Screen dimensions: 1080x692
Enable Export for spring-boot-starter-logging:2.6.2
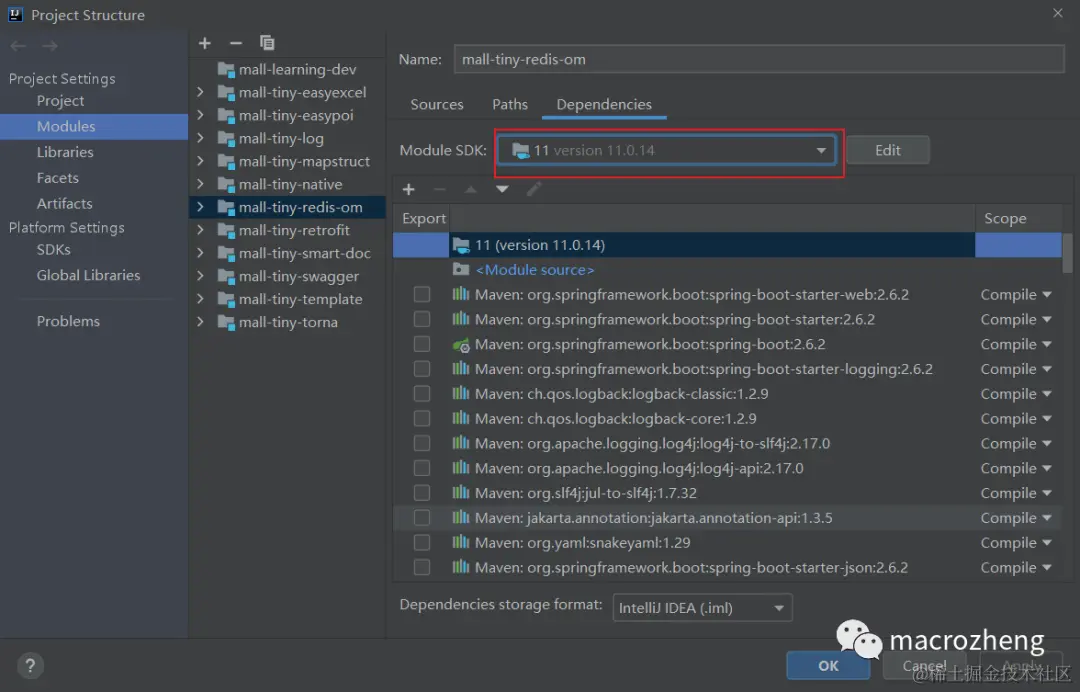422,369
